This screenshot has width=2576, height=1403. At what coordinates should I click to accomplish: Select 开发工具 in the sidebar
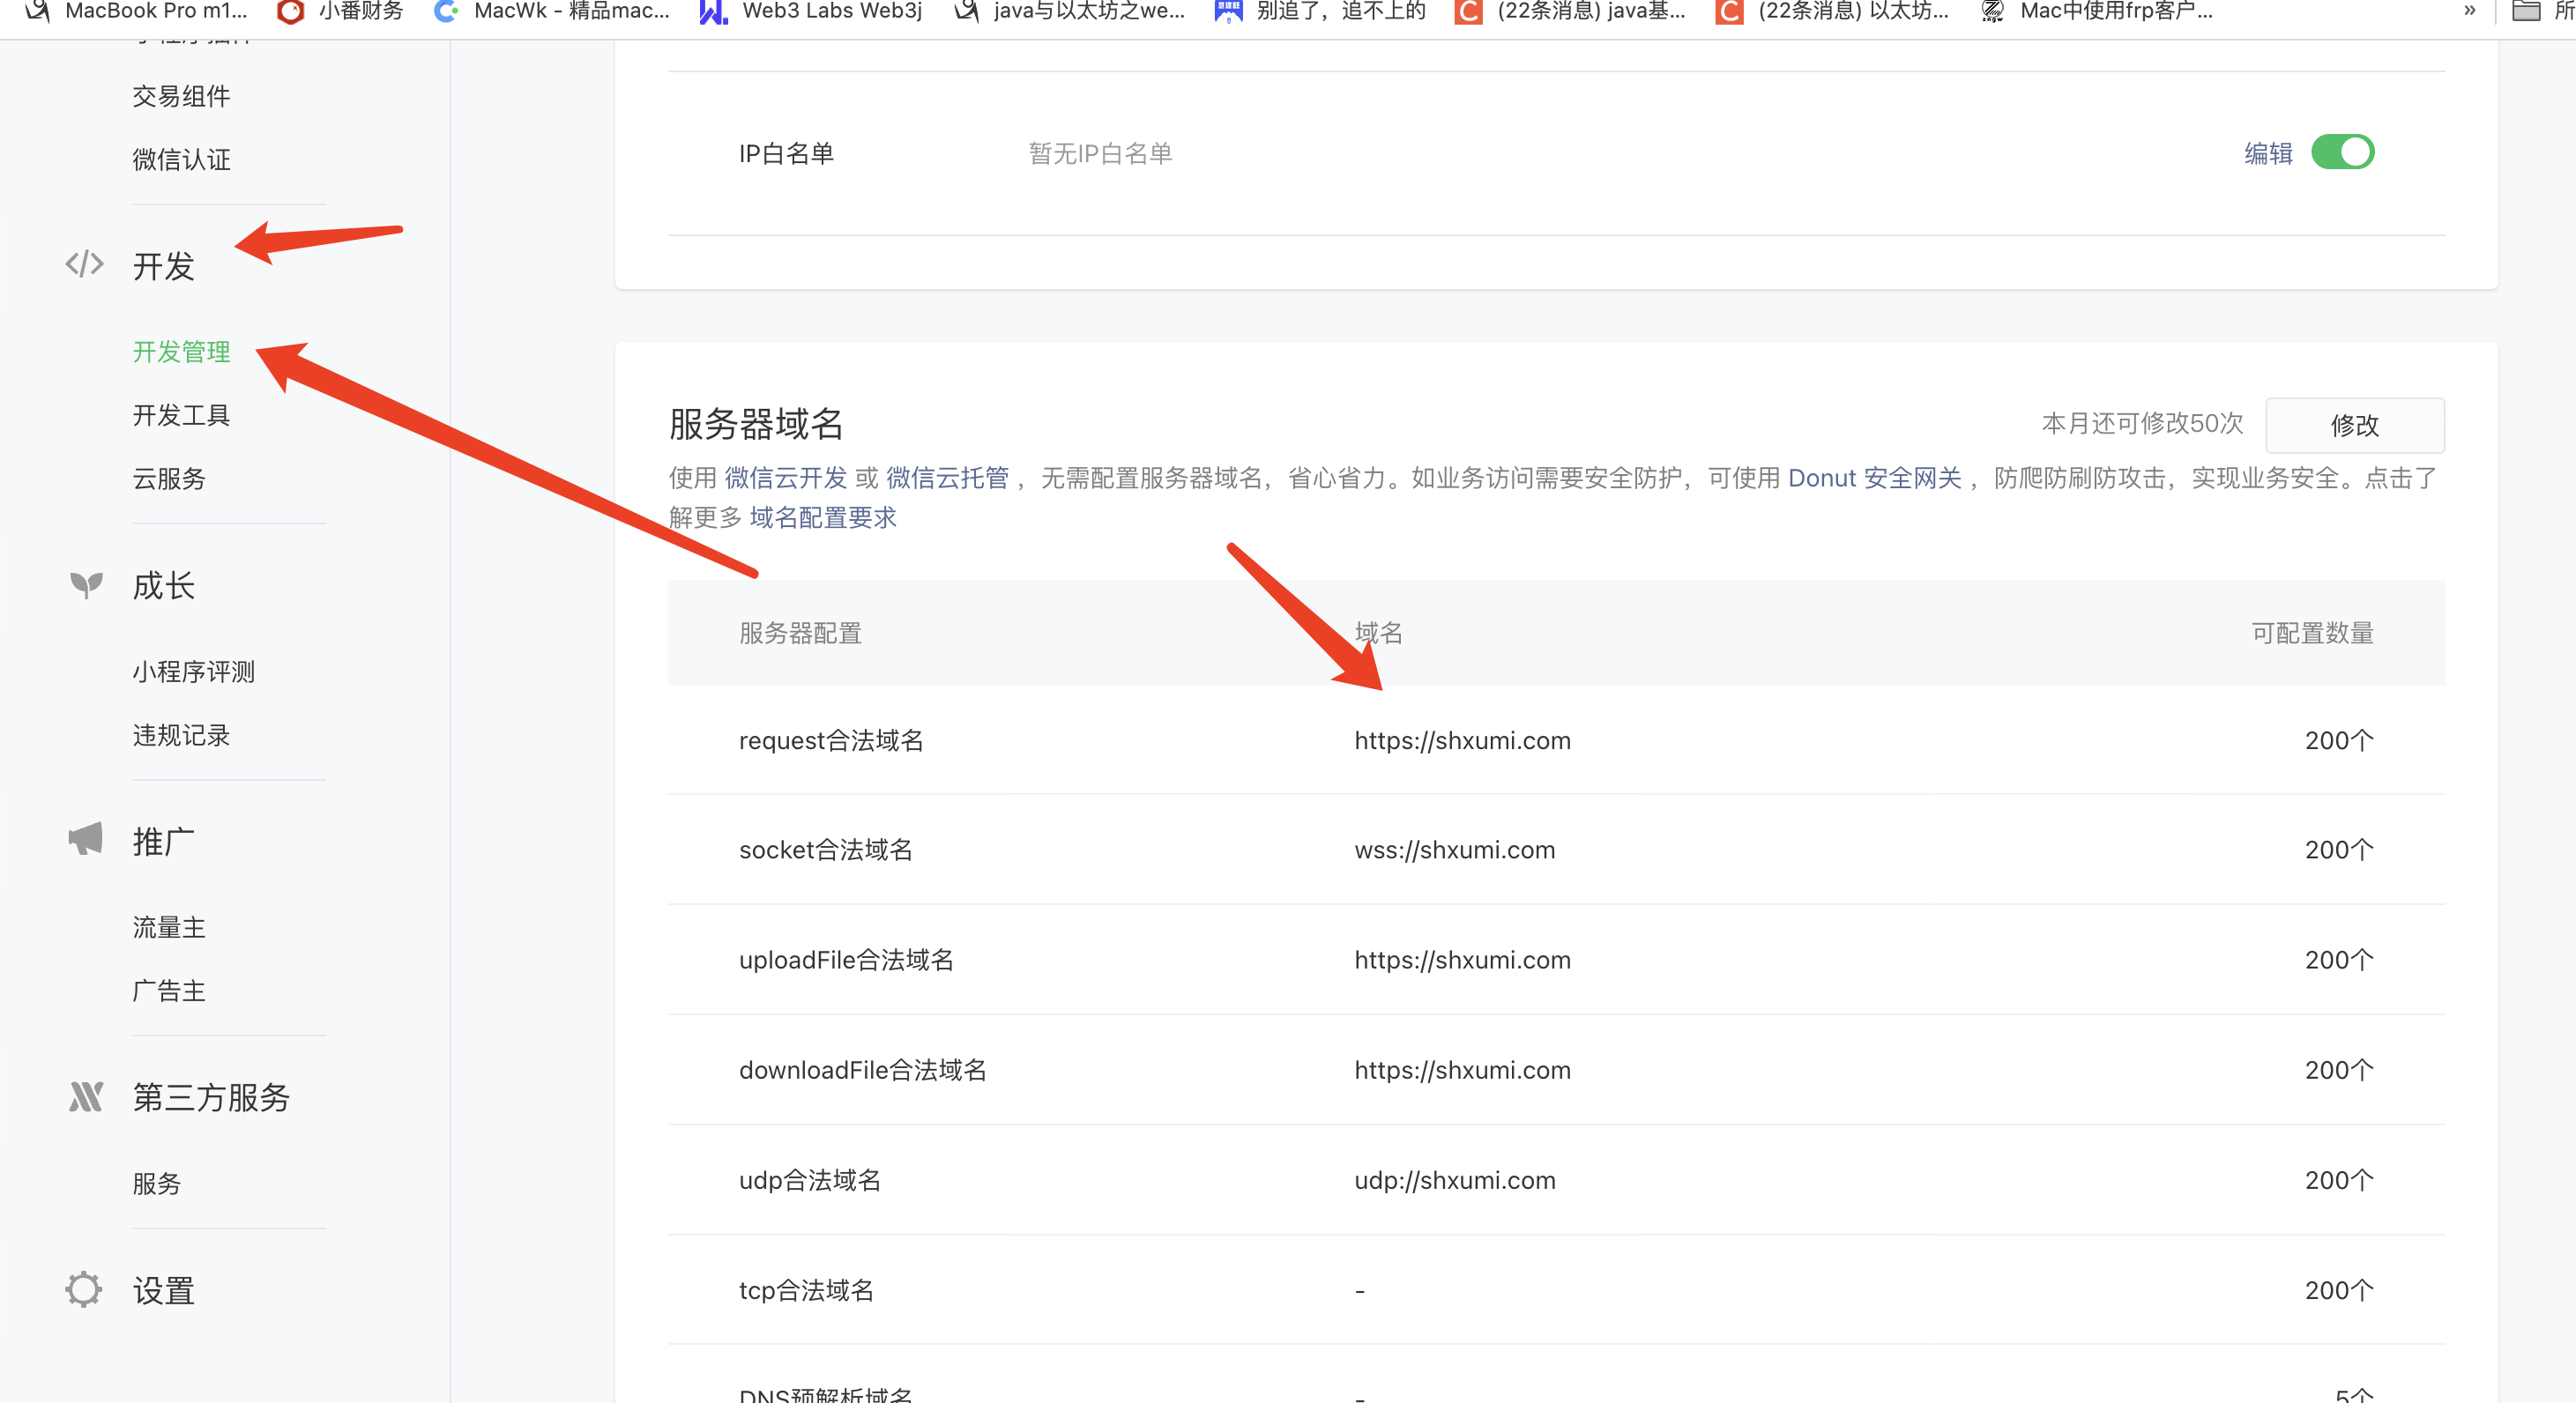(x=181, y=415)
